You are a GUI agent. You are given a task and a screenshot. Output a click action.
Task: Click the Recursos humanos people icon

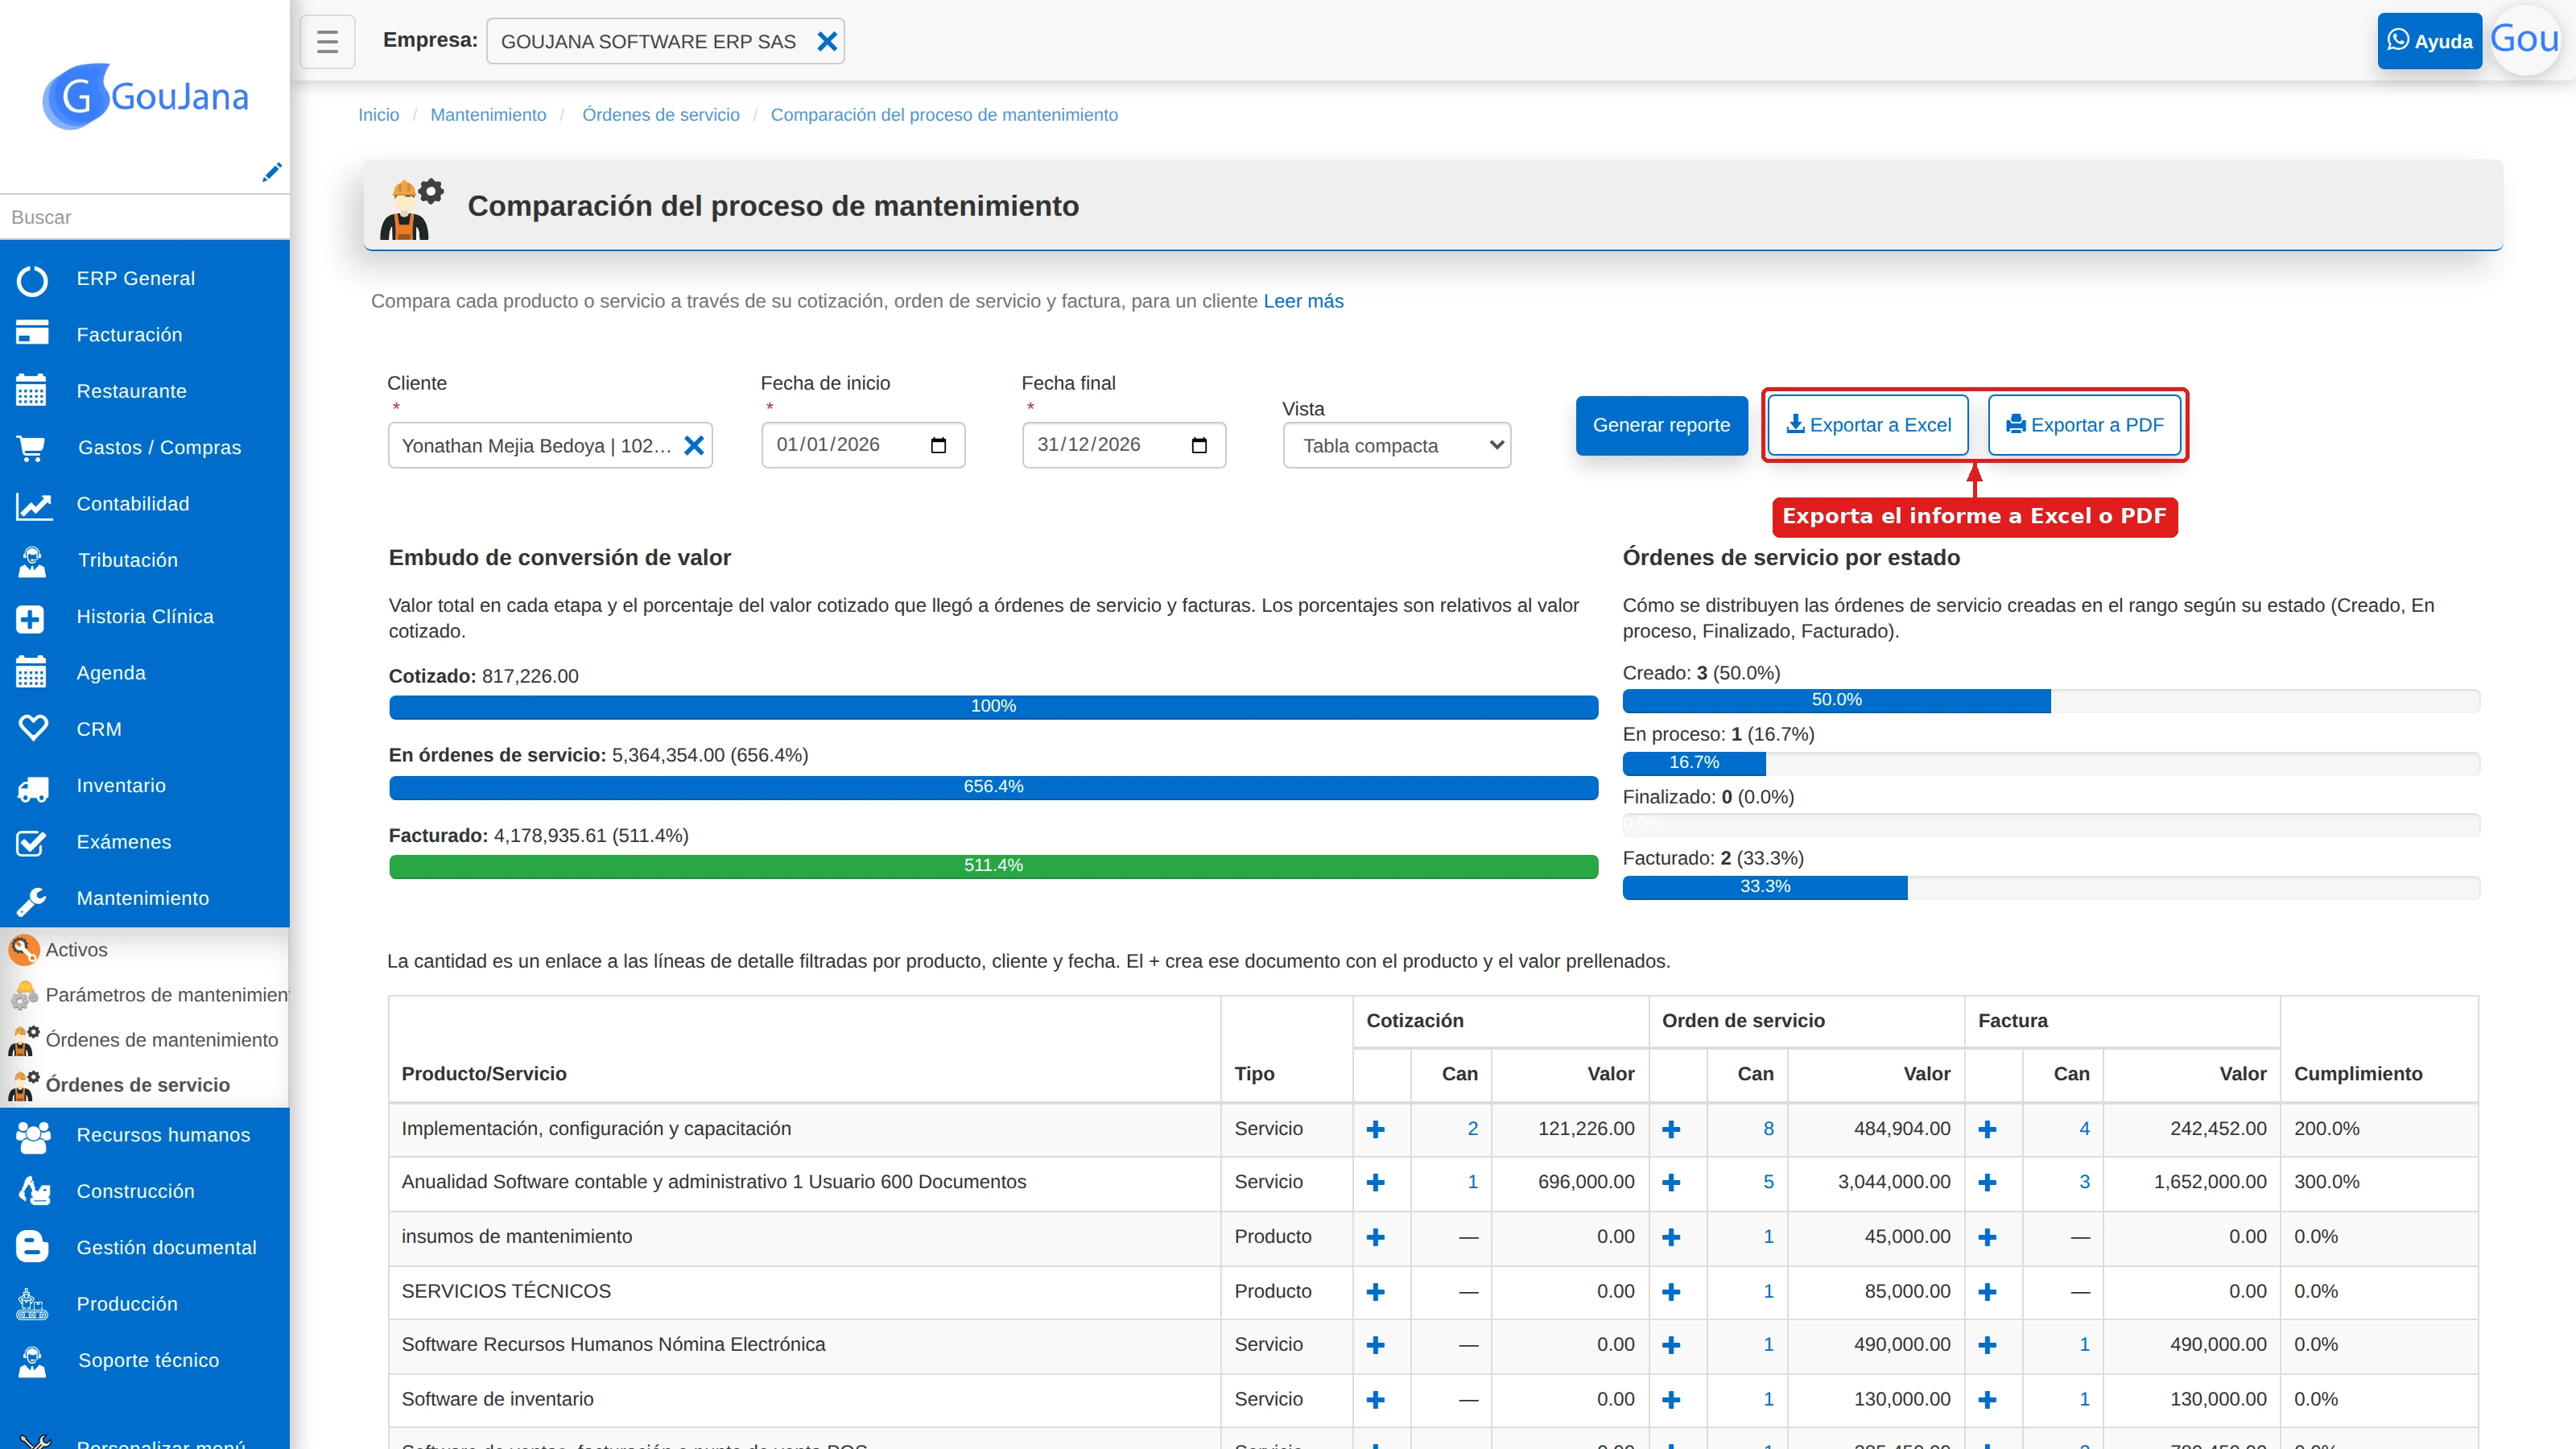tap(33, 1136)
